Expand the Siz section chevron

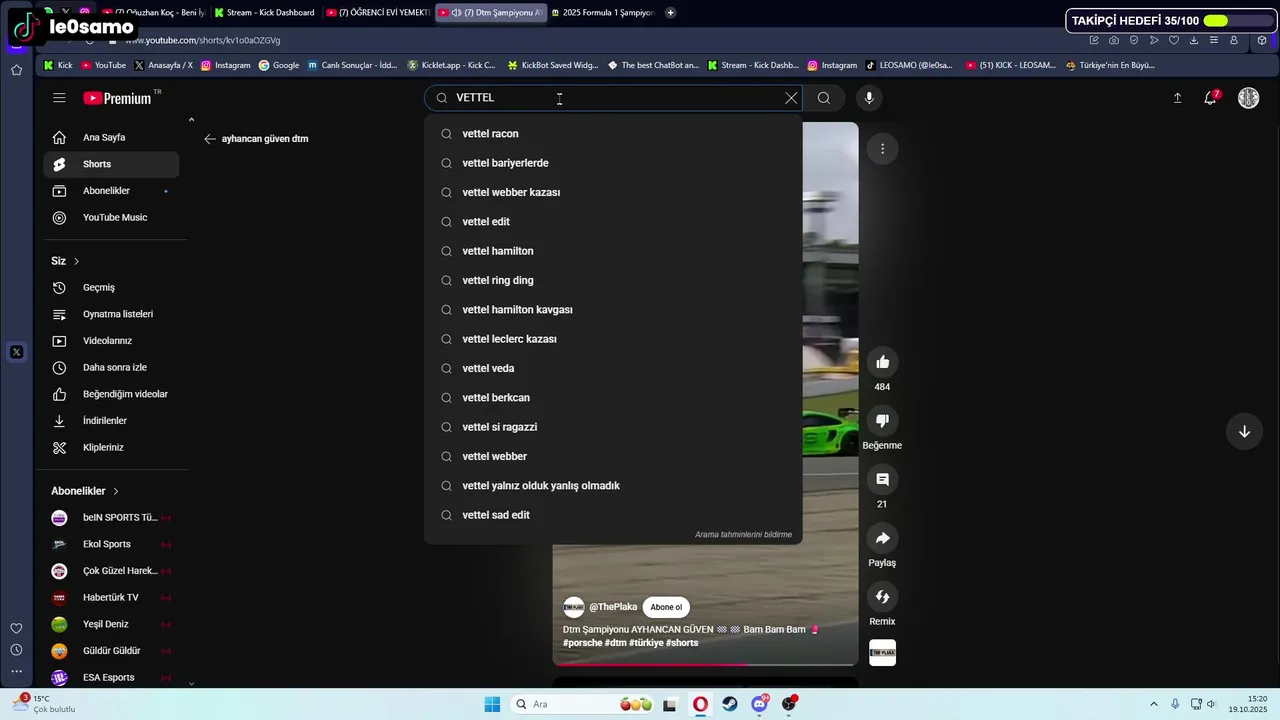(x=76, y=261)
